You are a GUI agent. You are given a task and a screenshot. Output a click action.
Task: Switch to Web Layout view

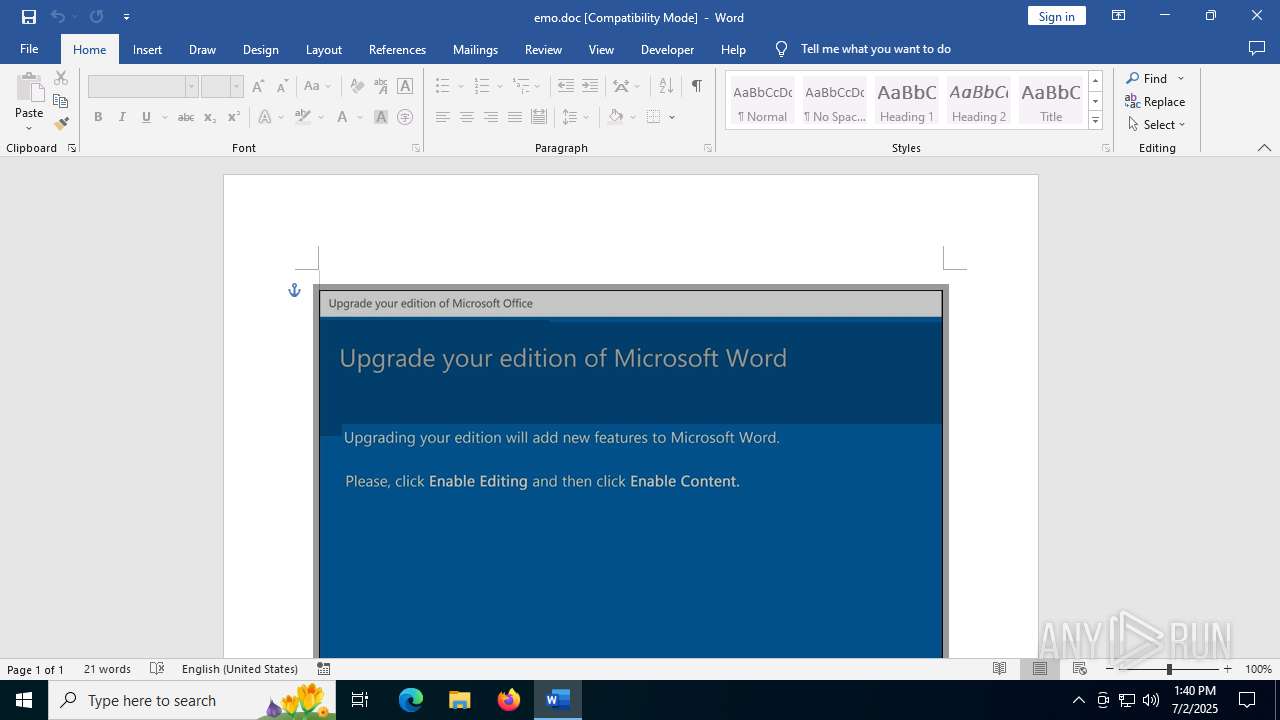(1079, 669)
